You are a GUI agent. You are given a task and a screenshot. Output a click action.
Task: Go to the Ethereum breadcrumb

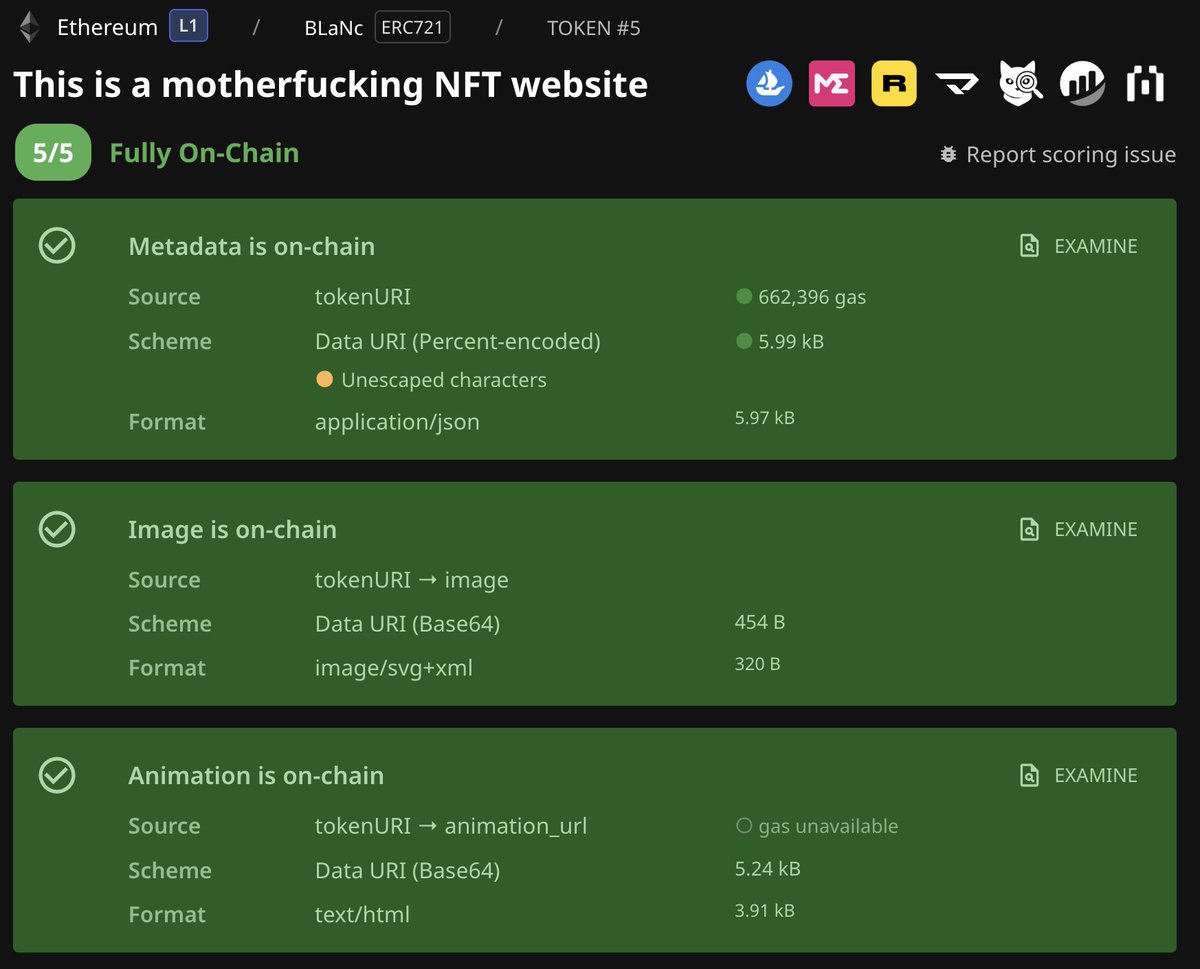coord(107,28)
